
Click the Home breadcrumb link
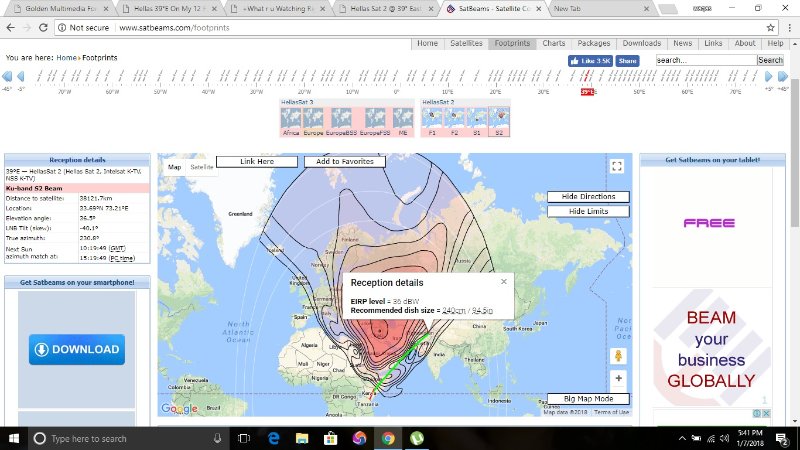(x=65, y=58)
